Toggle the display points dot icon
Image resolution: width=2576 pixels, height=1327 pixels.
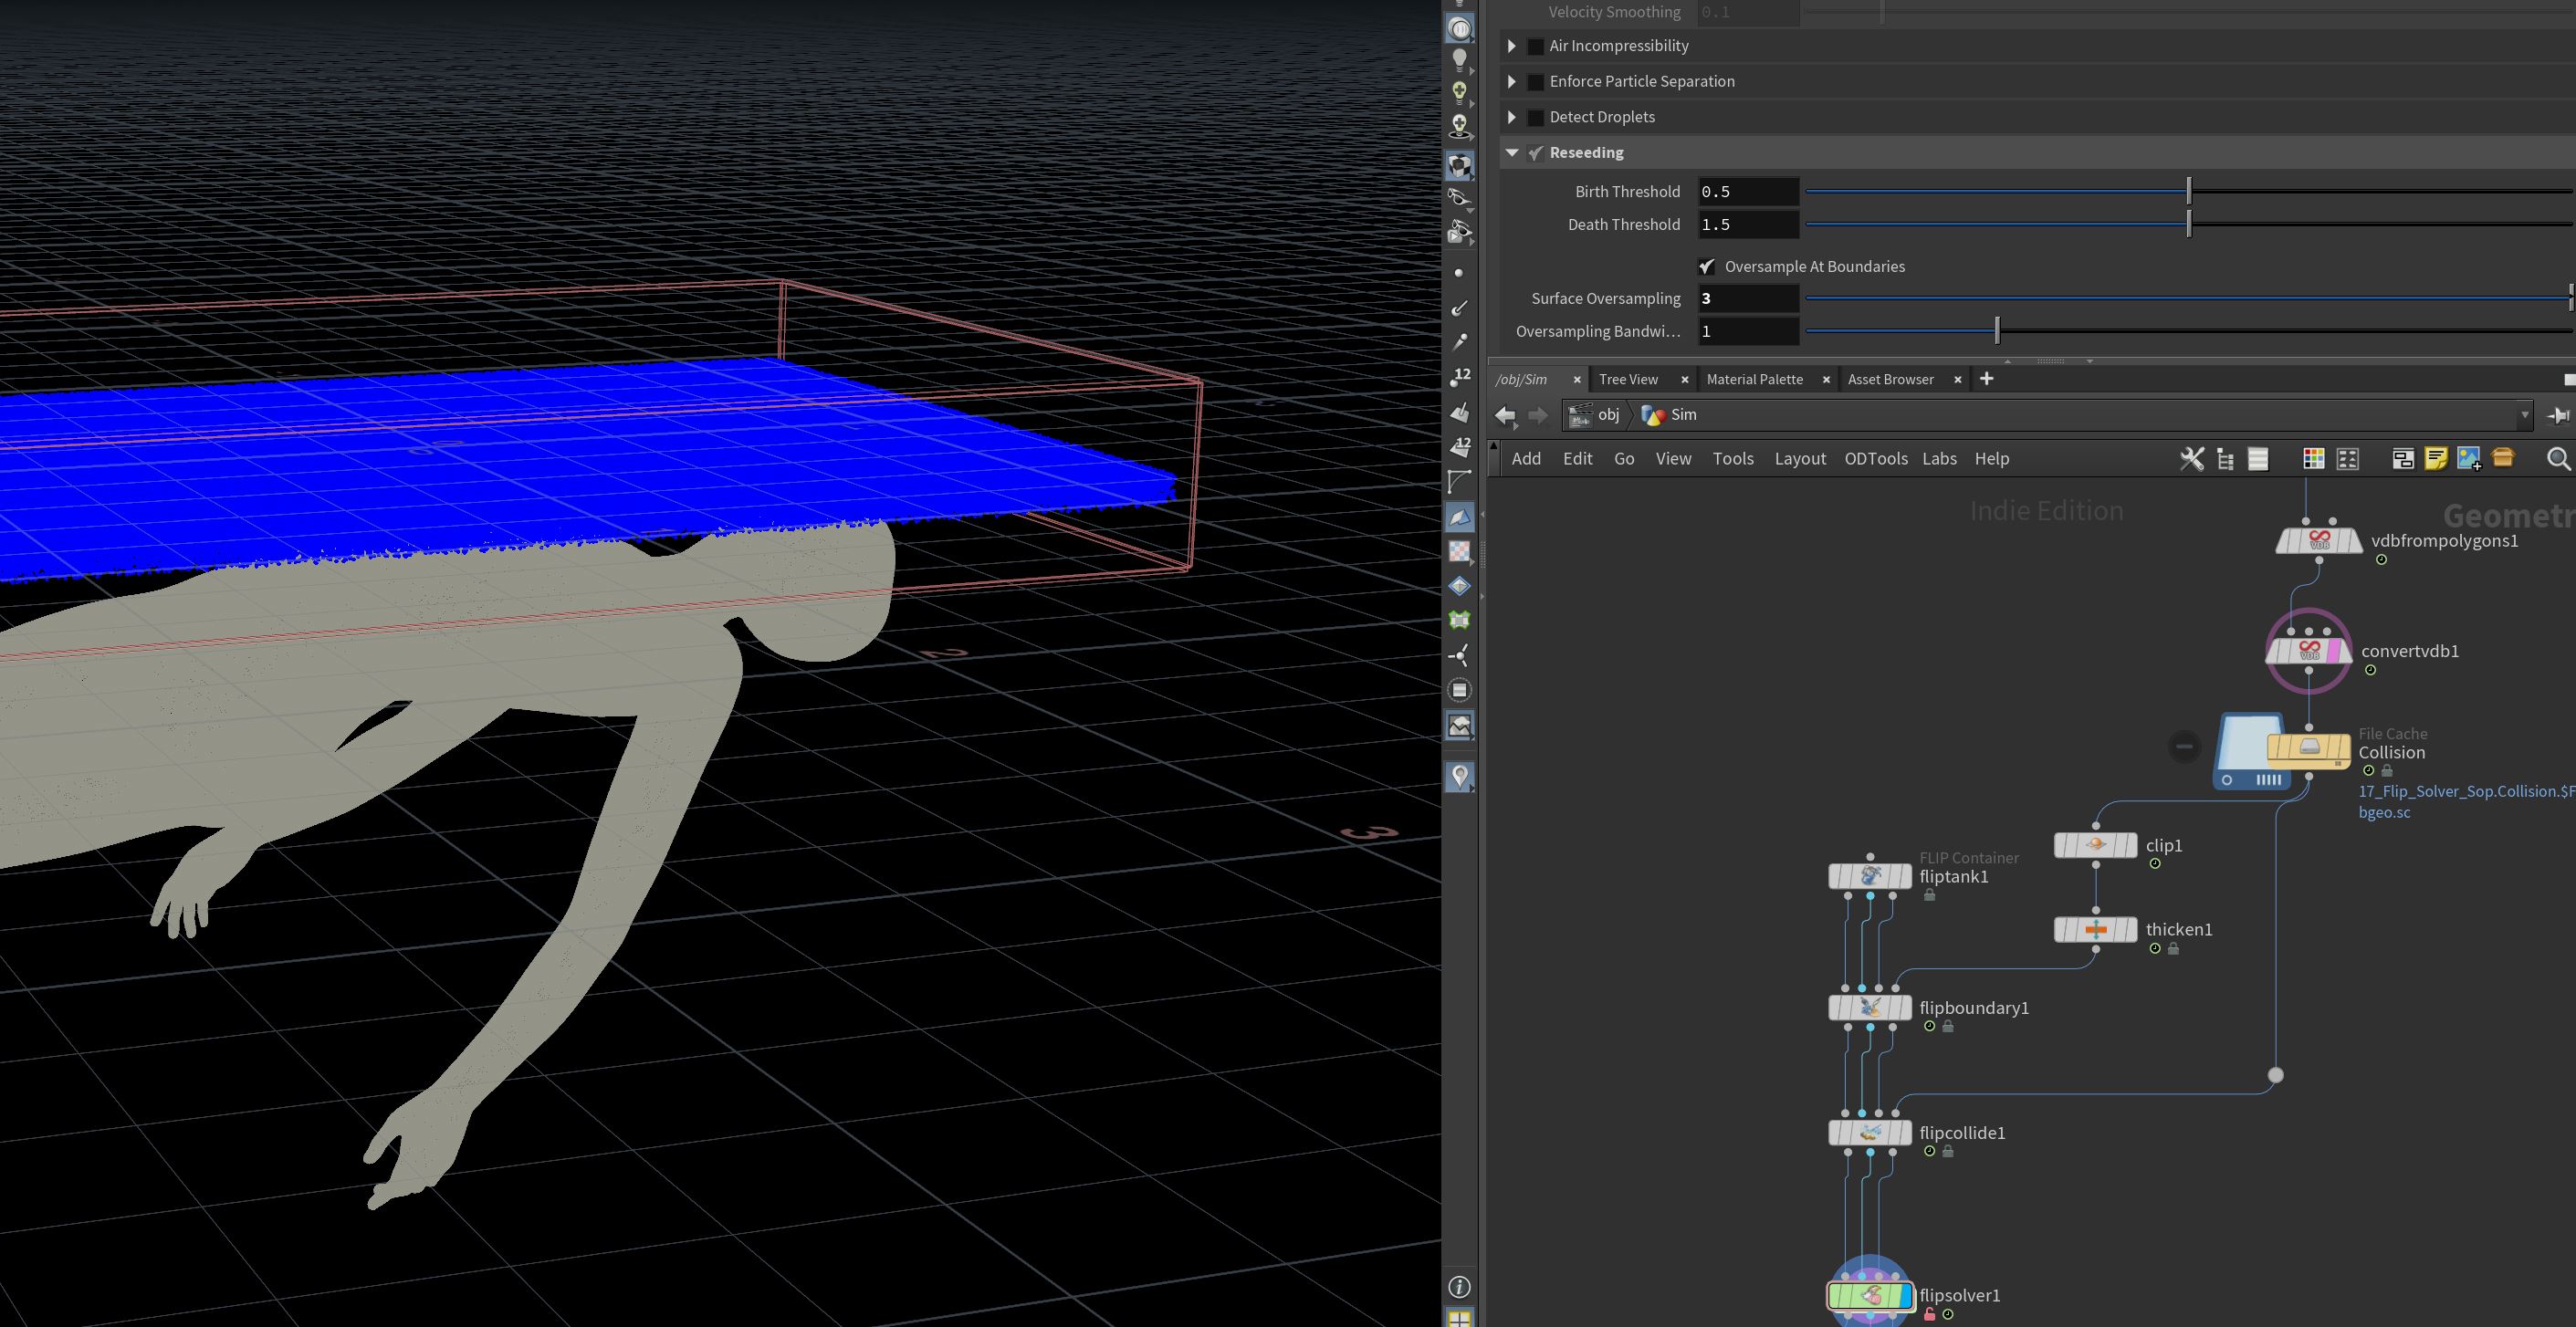[1459, 273]
